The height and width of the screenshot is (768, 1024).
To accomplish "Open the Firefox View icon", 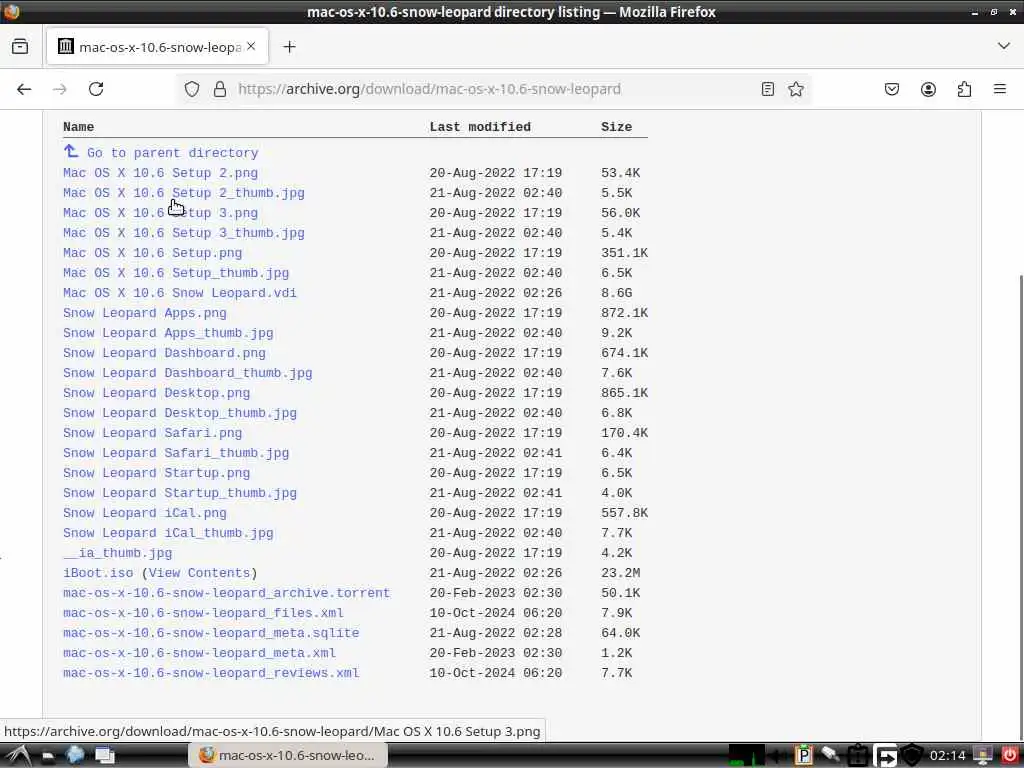I will click(20, 46).
